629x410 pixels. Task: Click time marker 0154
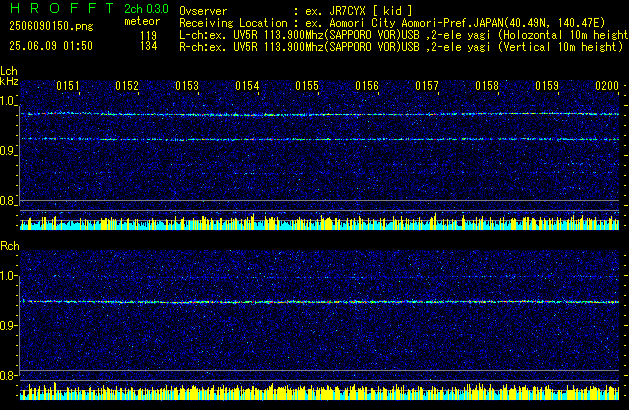[247, 86]
